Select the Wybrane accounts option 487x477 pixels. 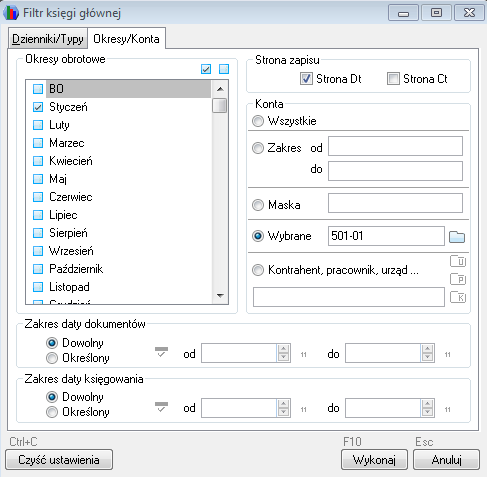click(x=258, y=236)
